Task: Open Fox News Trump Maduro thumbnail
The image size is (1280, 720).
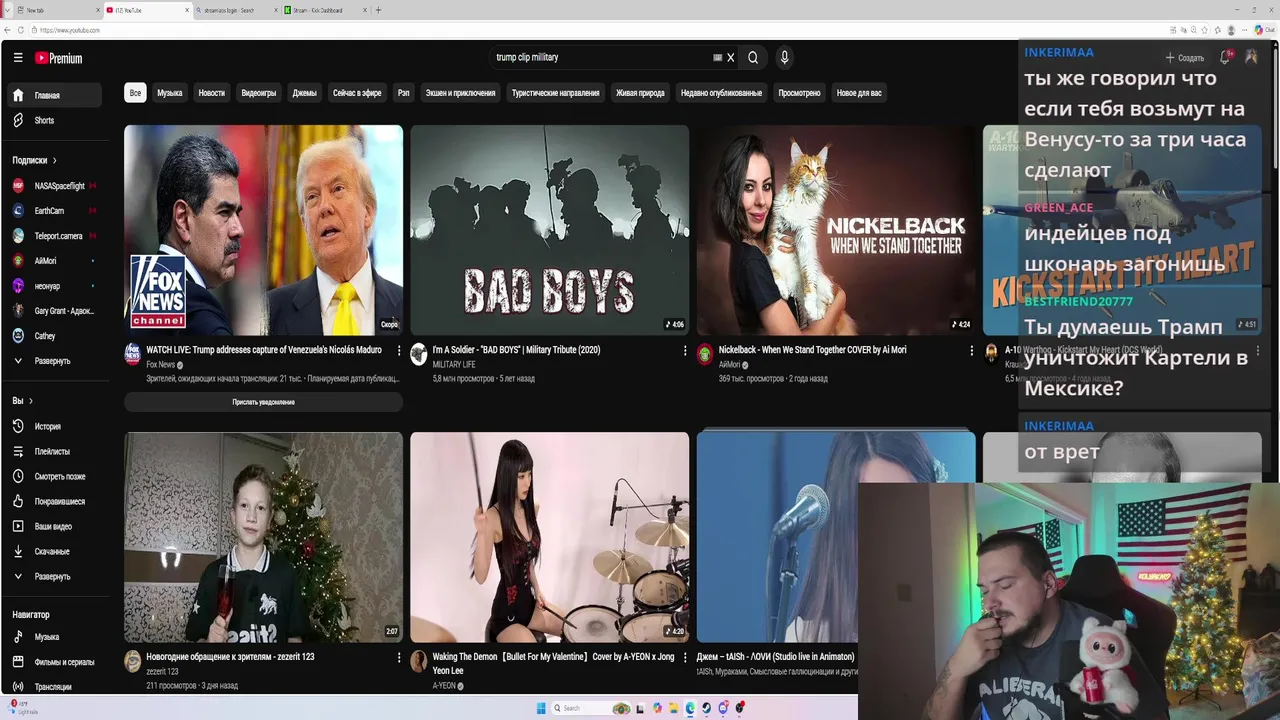Action: 263,230
